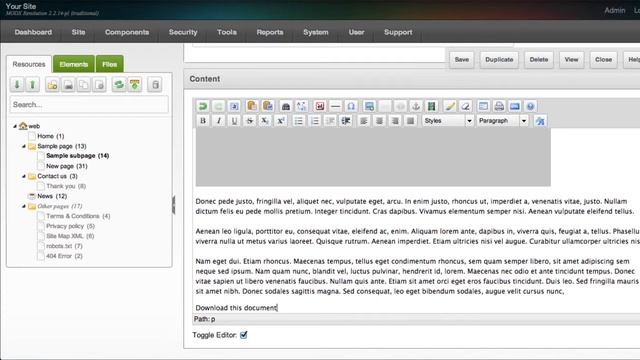Click the new folder icon in Resources toolbar
This screenshot has width=640, height=360.
coord(52,84)
